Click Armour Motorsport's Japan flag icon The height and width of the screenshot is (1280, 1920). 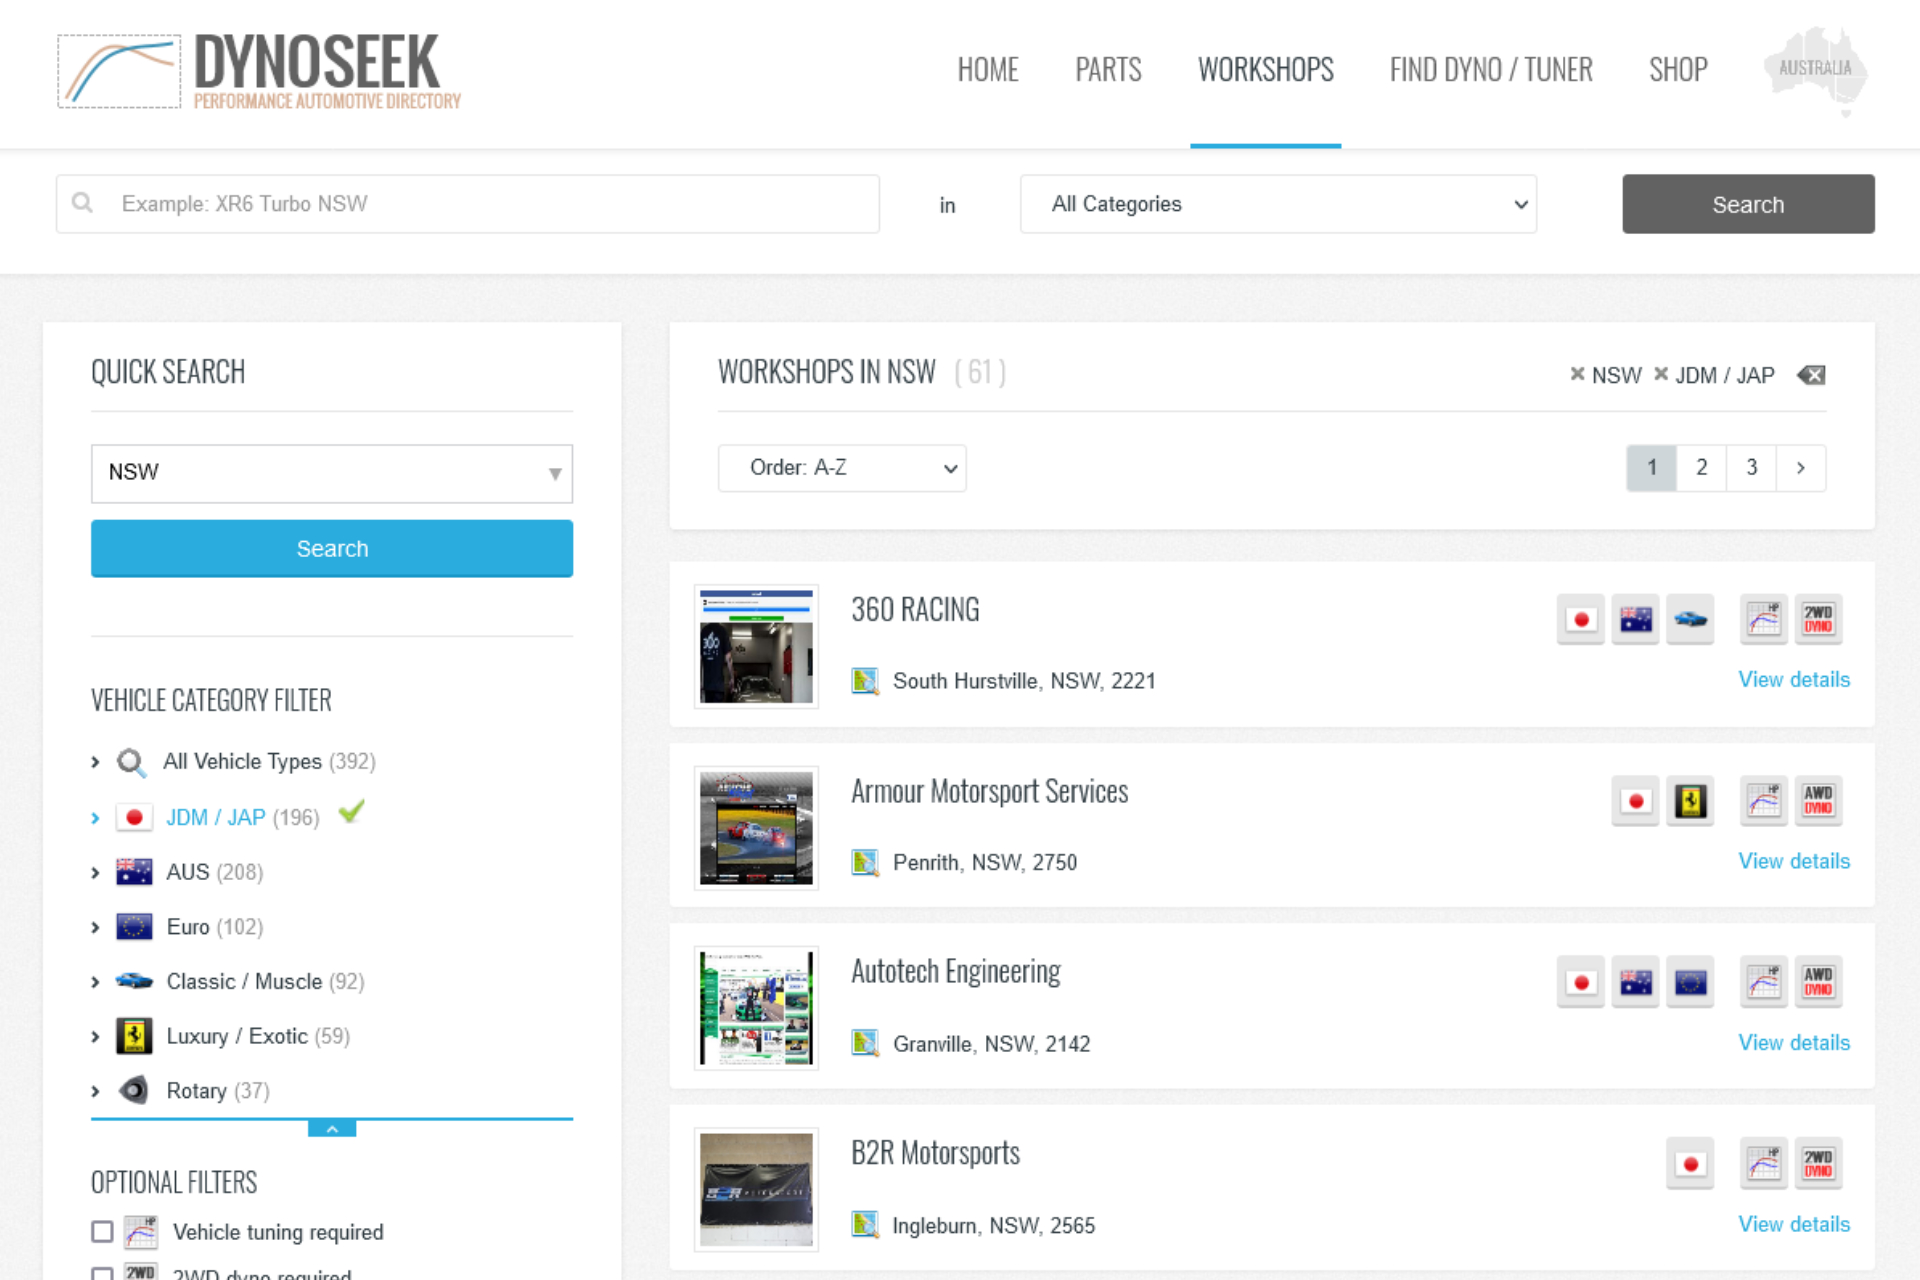(1636, 801)
